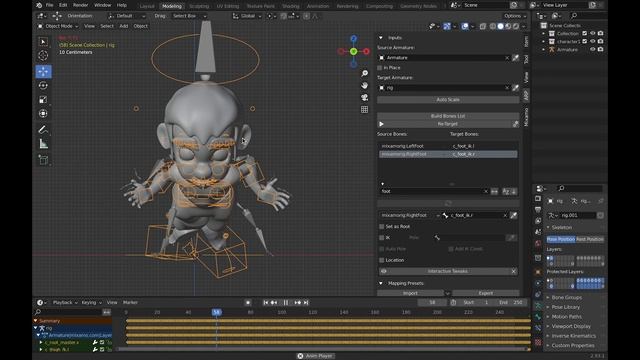Hide the Armature object in the outliner
Screen dimensions: 640x360
pyautogui.click(x=593, y=49)
